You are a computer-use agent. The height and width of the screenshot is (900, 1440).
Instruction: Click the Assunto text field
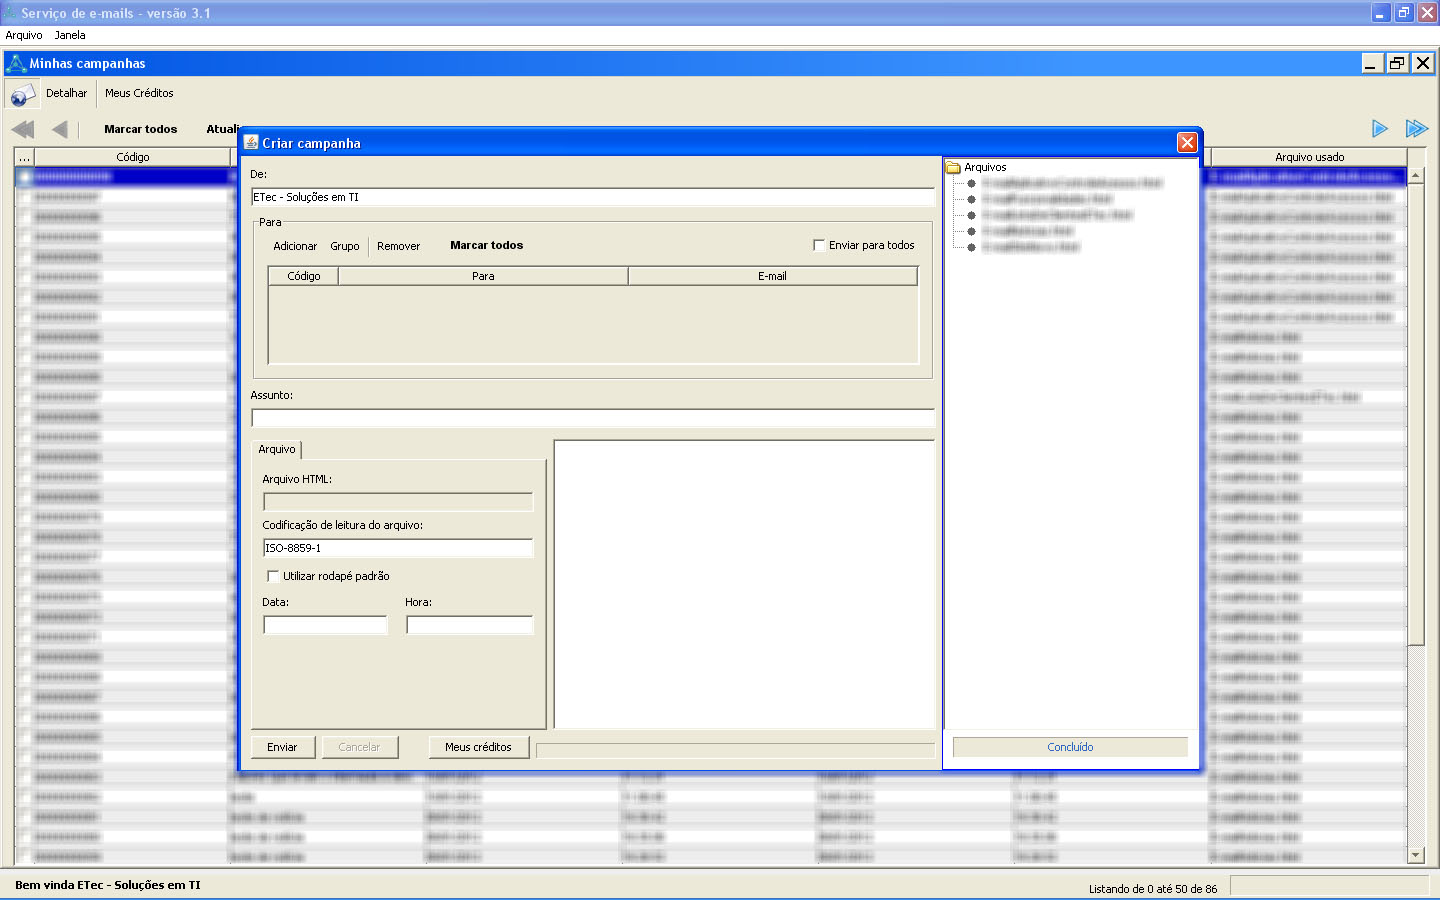pos(592,418)
